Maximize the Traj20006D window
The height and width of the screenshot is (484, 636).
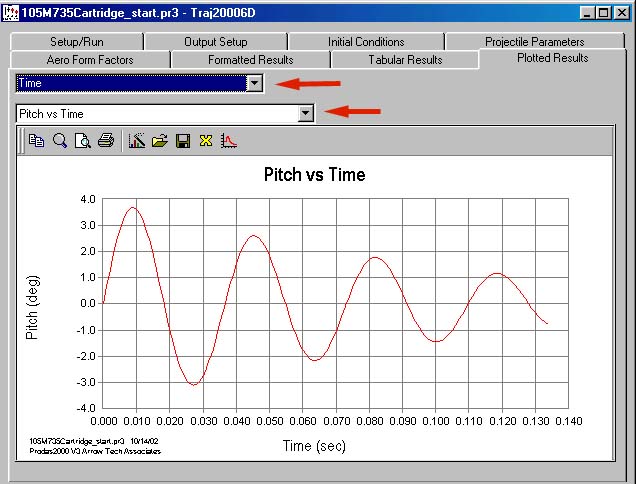(605, 12)
